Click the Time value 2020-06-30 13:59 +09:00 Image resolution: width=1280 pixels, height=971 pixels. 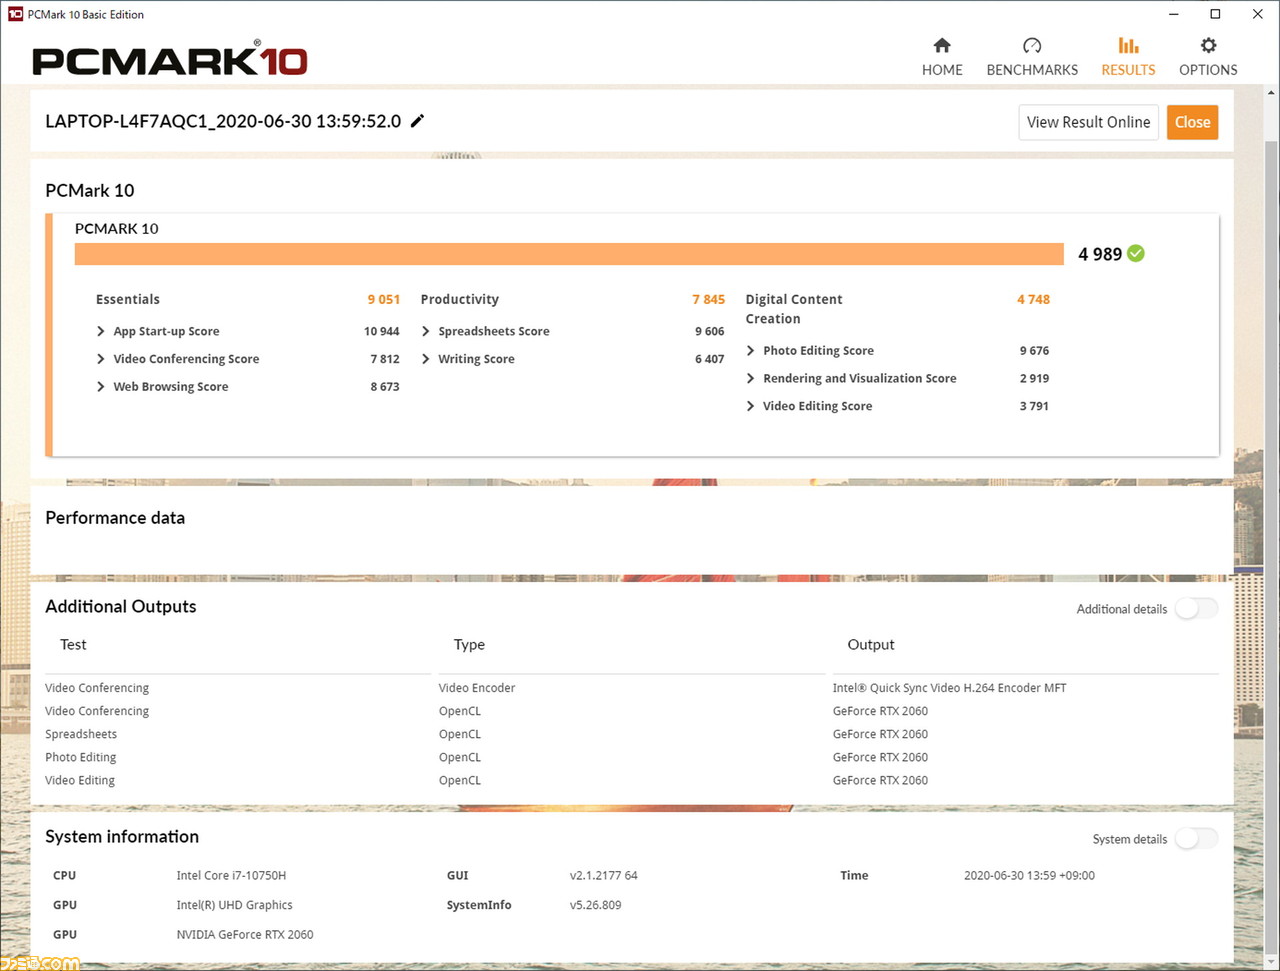1029,875
